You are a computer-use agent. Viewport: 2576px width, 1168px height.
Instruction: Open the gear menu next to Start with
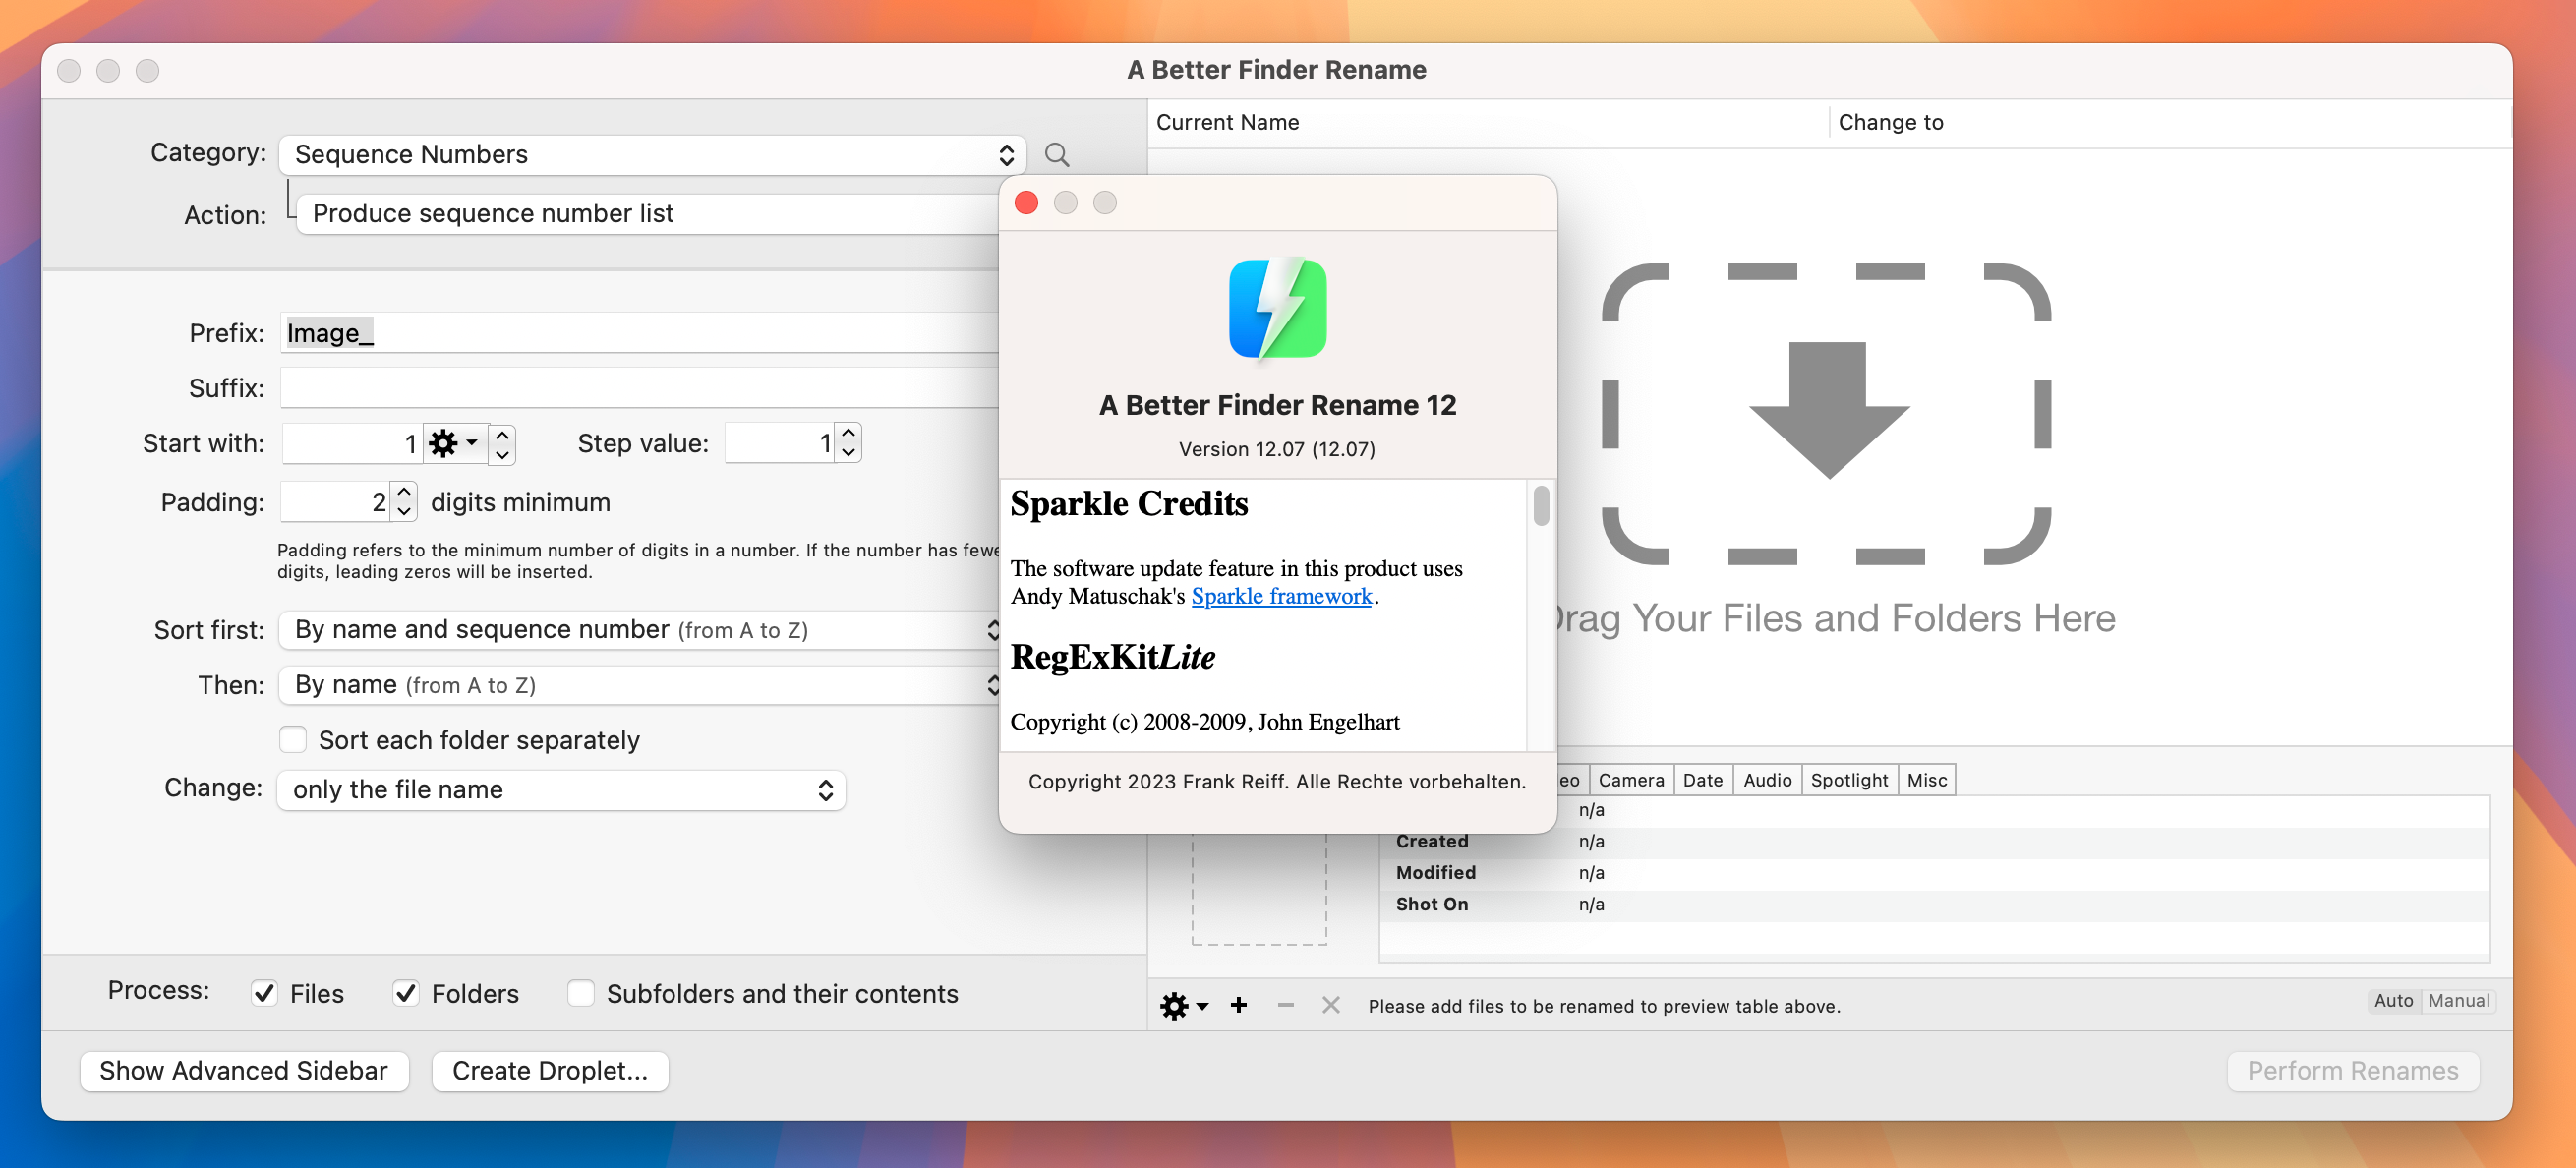pyautogui.click(x=453, y=443)
